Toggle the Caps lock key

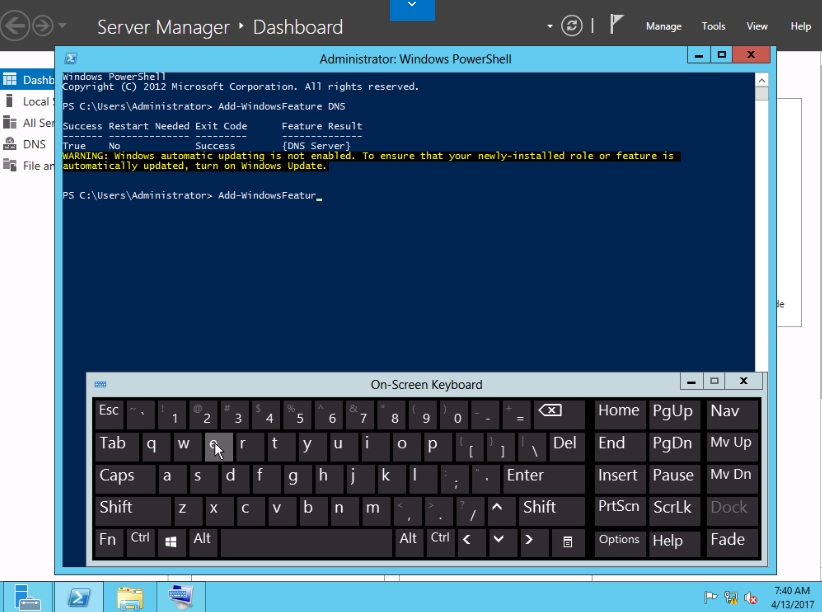coord(125,476)
